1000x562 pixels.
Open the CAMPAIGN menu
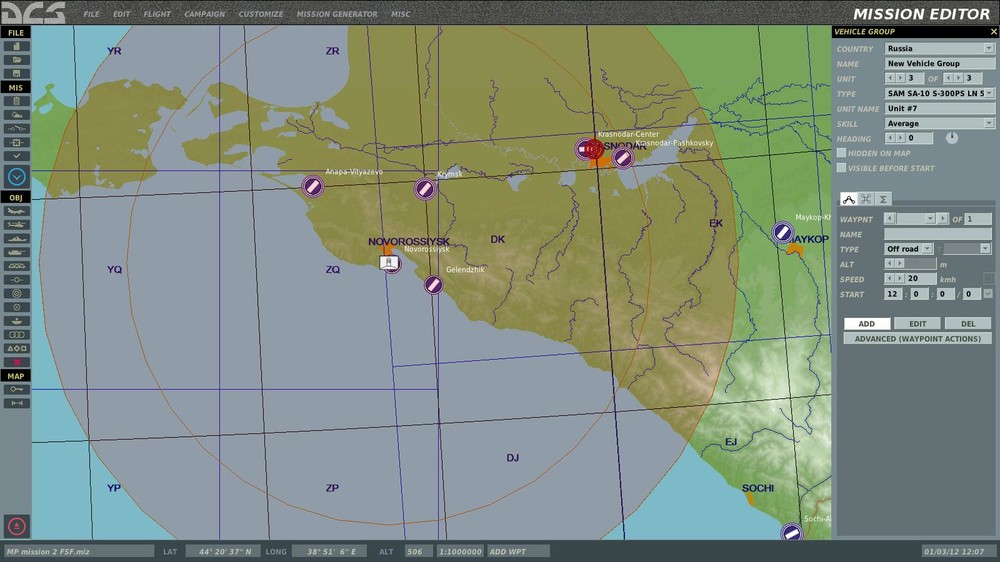[204, 13]
